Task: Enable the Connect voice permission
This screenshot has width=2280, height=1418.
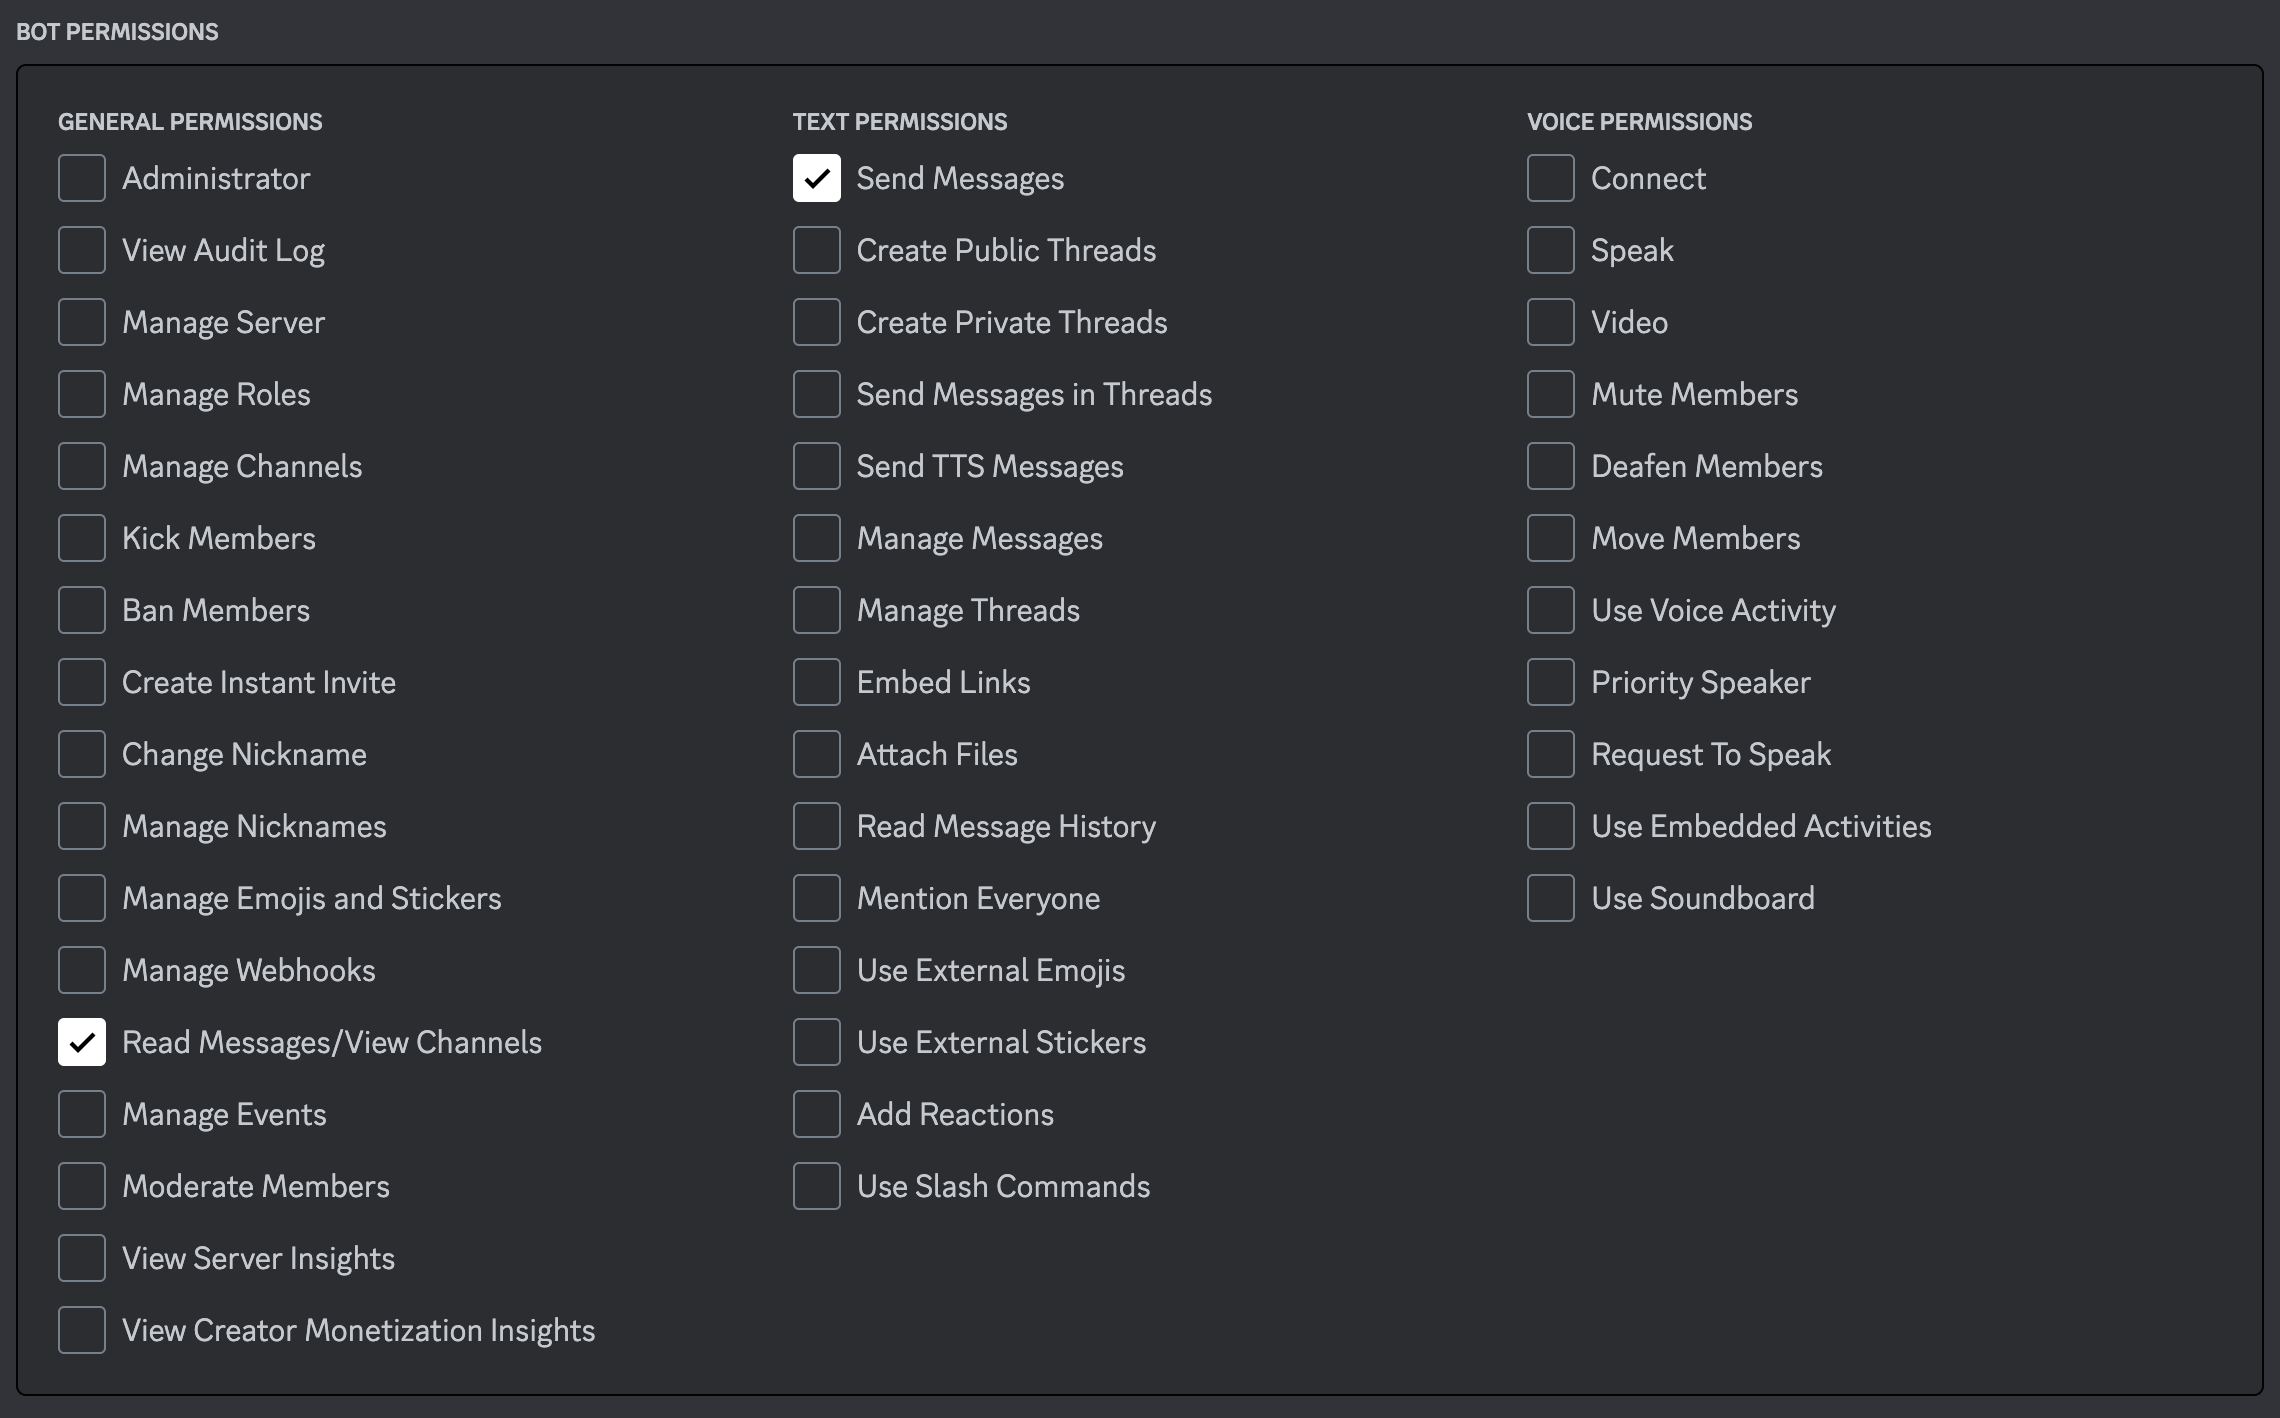Action: [1550, 178]
